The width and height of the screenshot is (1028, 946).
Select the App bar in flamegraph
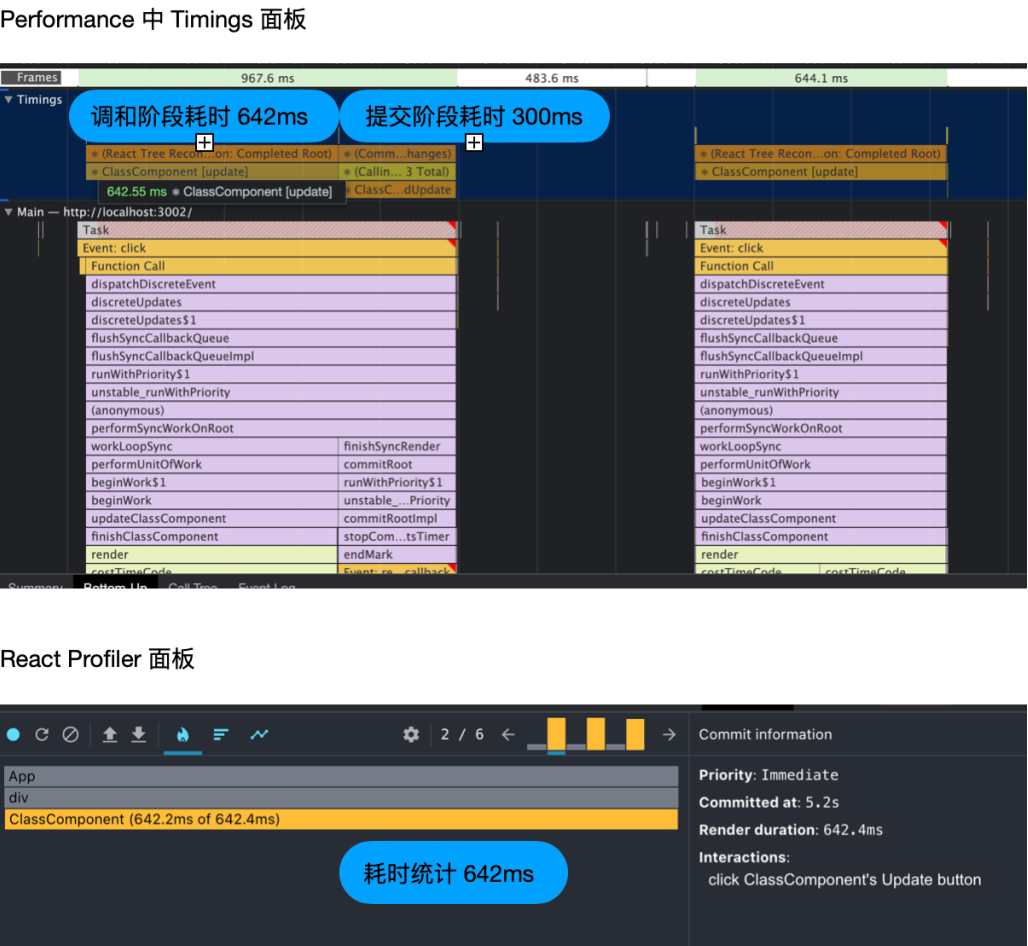[x=341, y=776]
